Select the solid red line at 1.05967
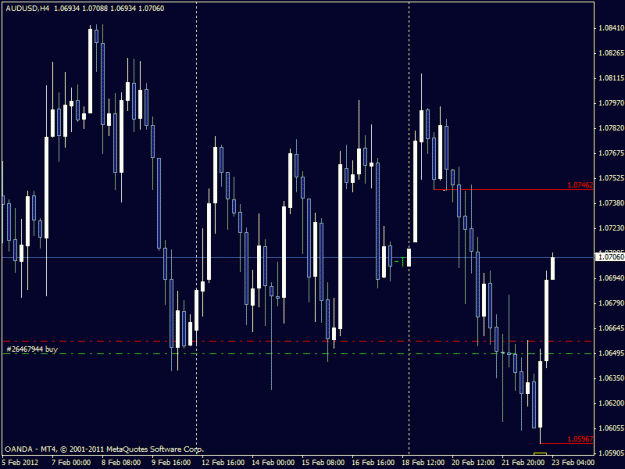Screen dimensions: 625x469 (566, 443)
